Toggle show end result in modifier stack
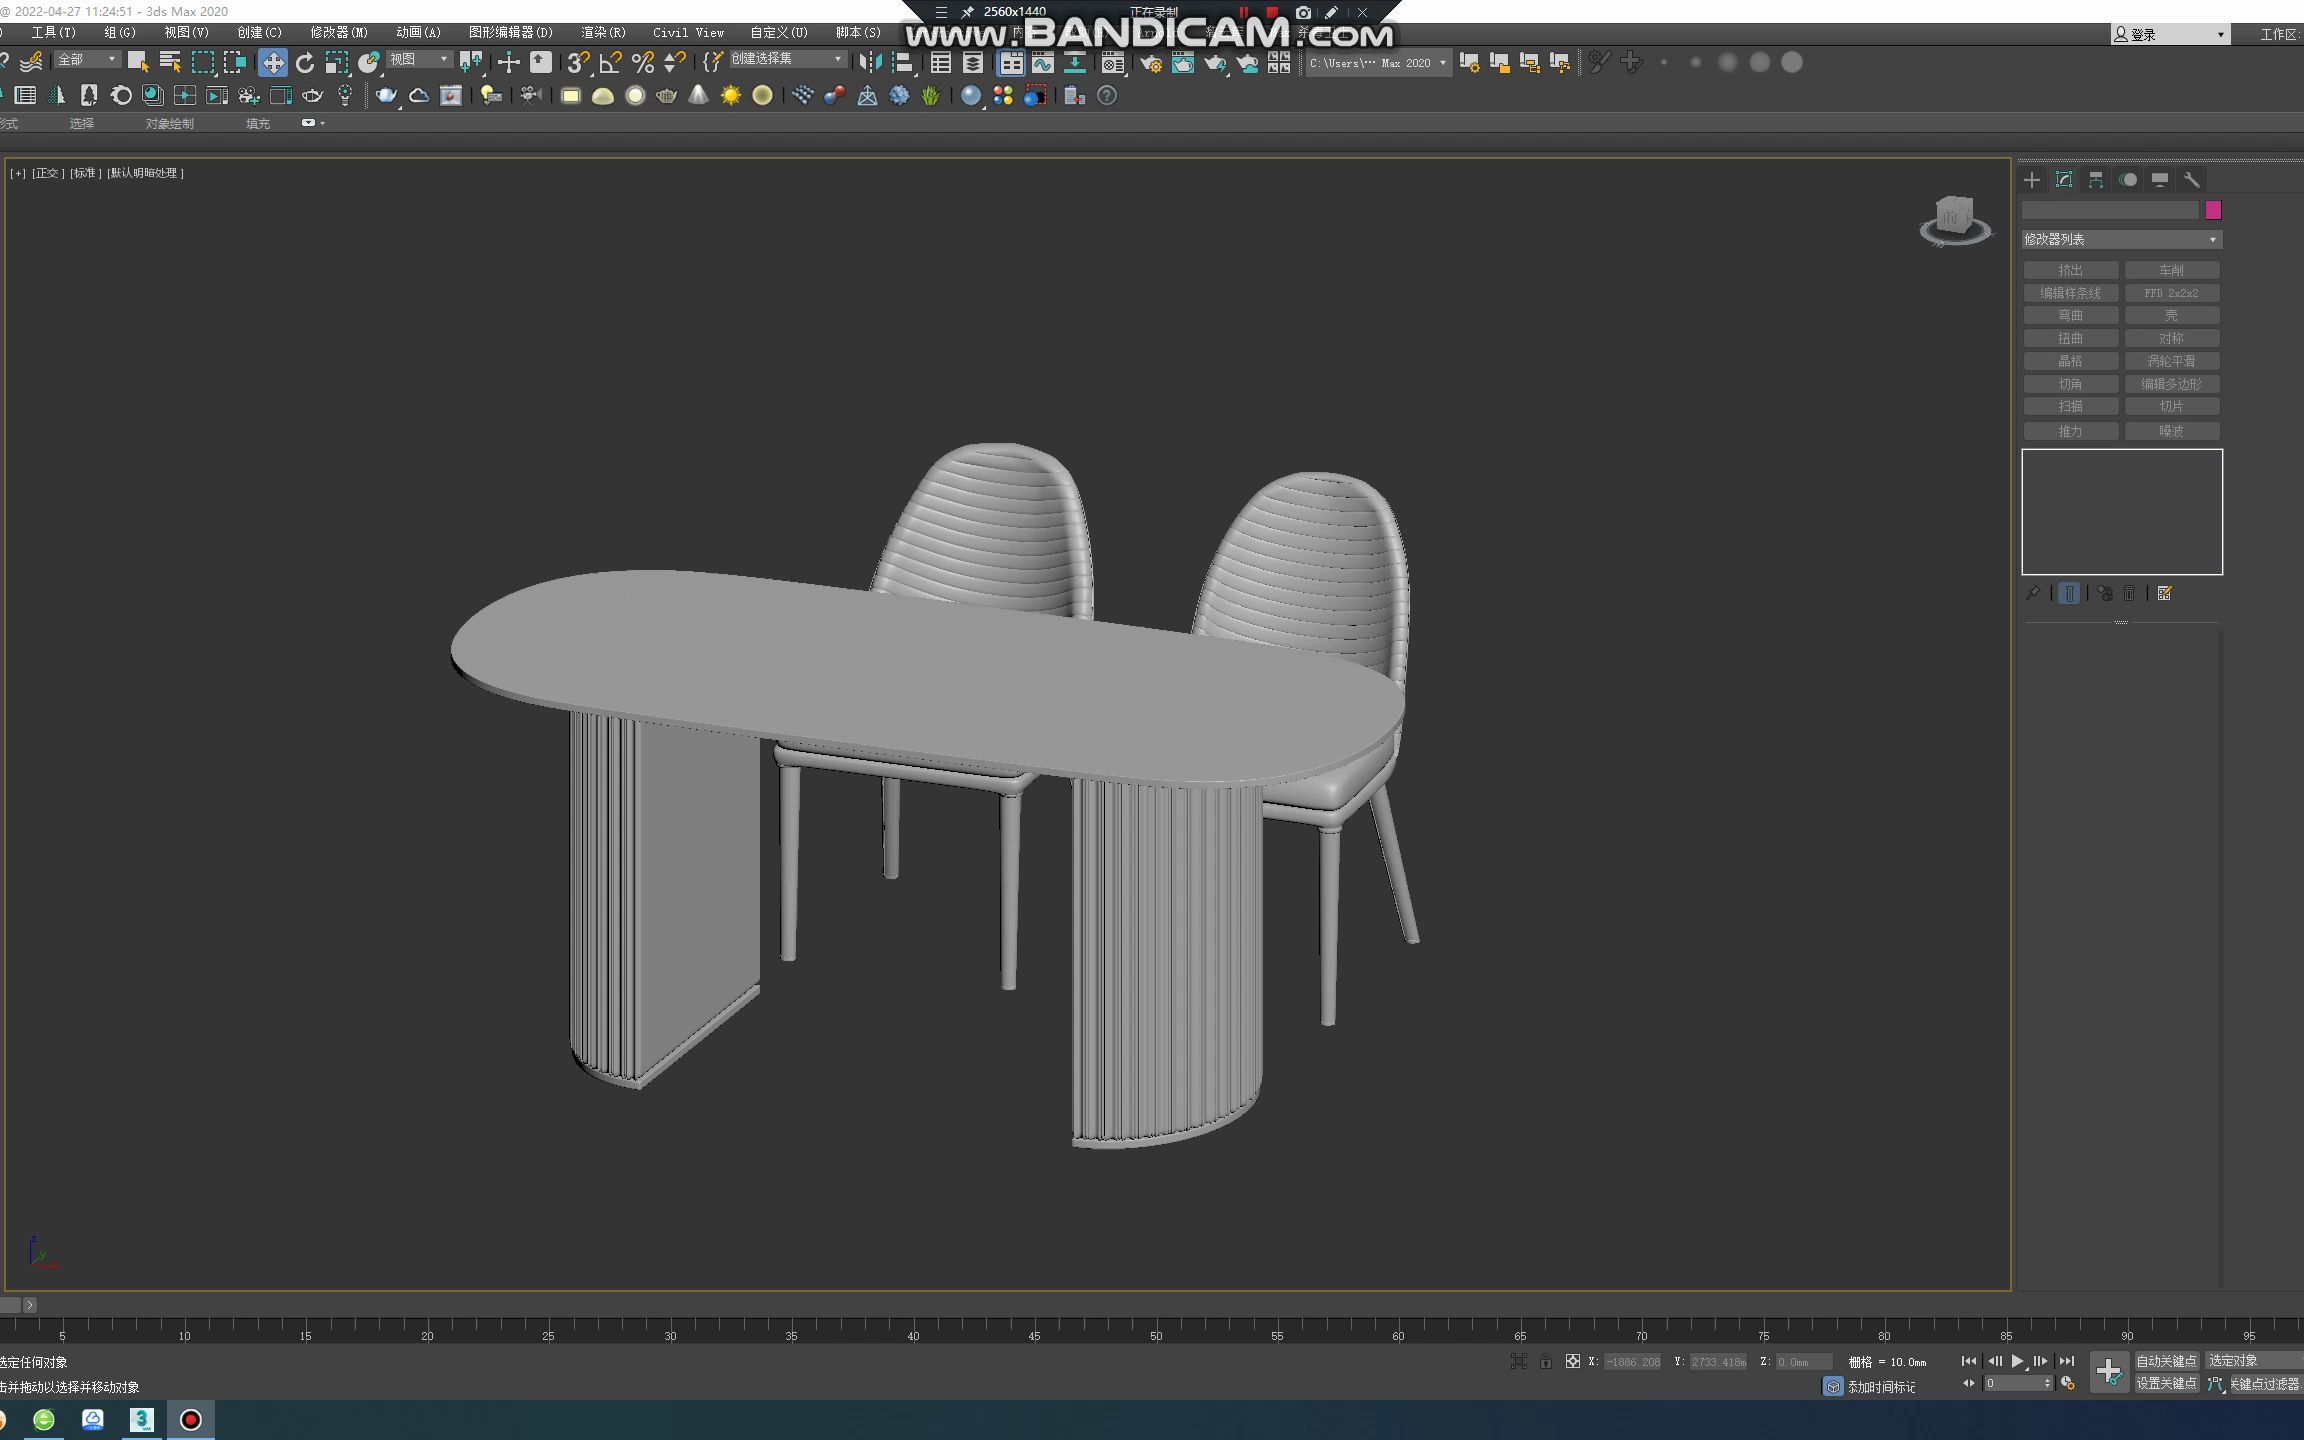 [2069, 593]
